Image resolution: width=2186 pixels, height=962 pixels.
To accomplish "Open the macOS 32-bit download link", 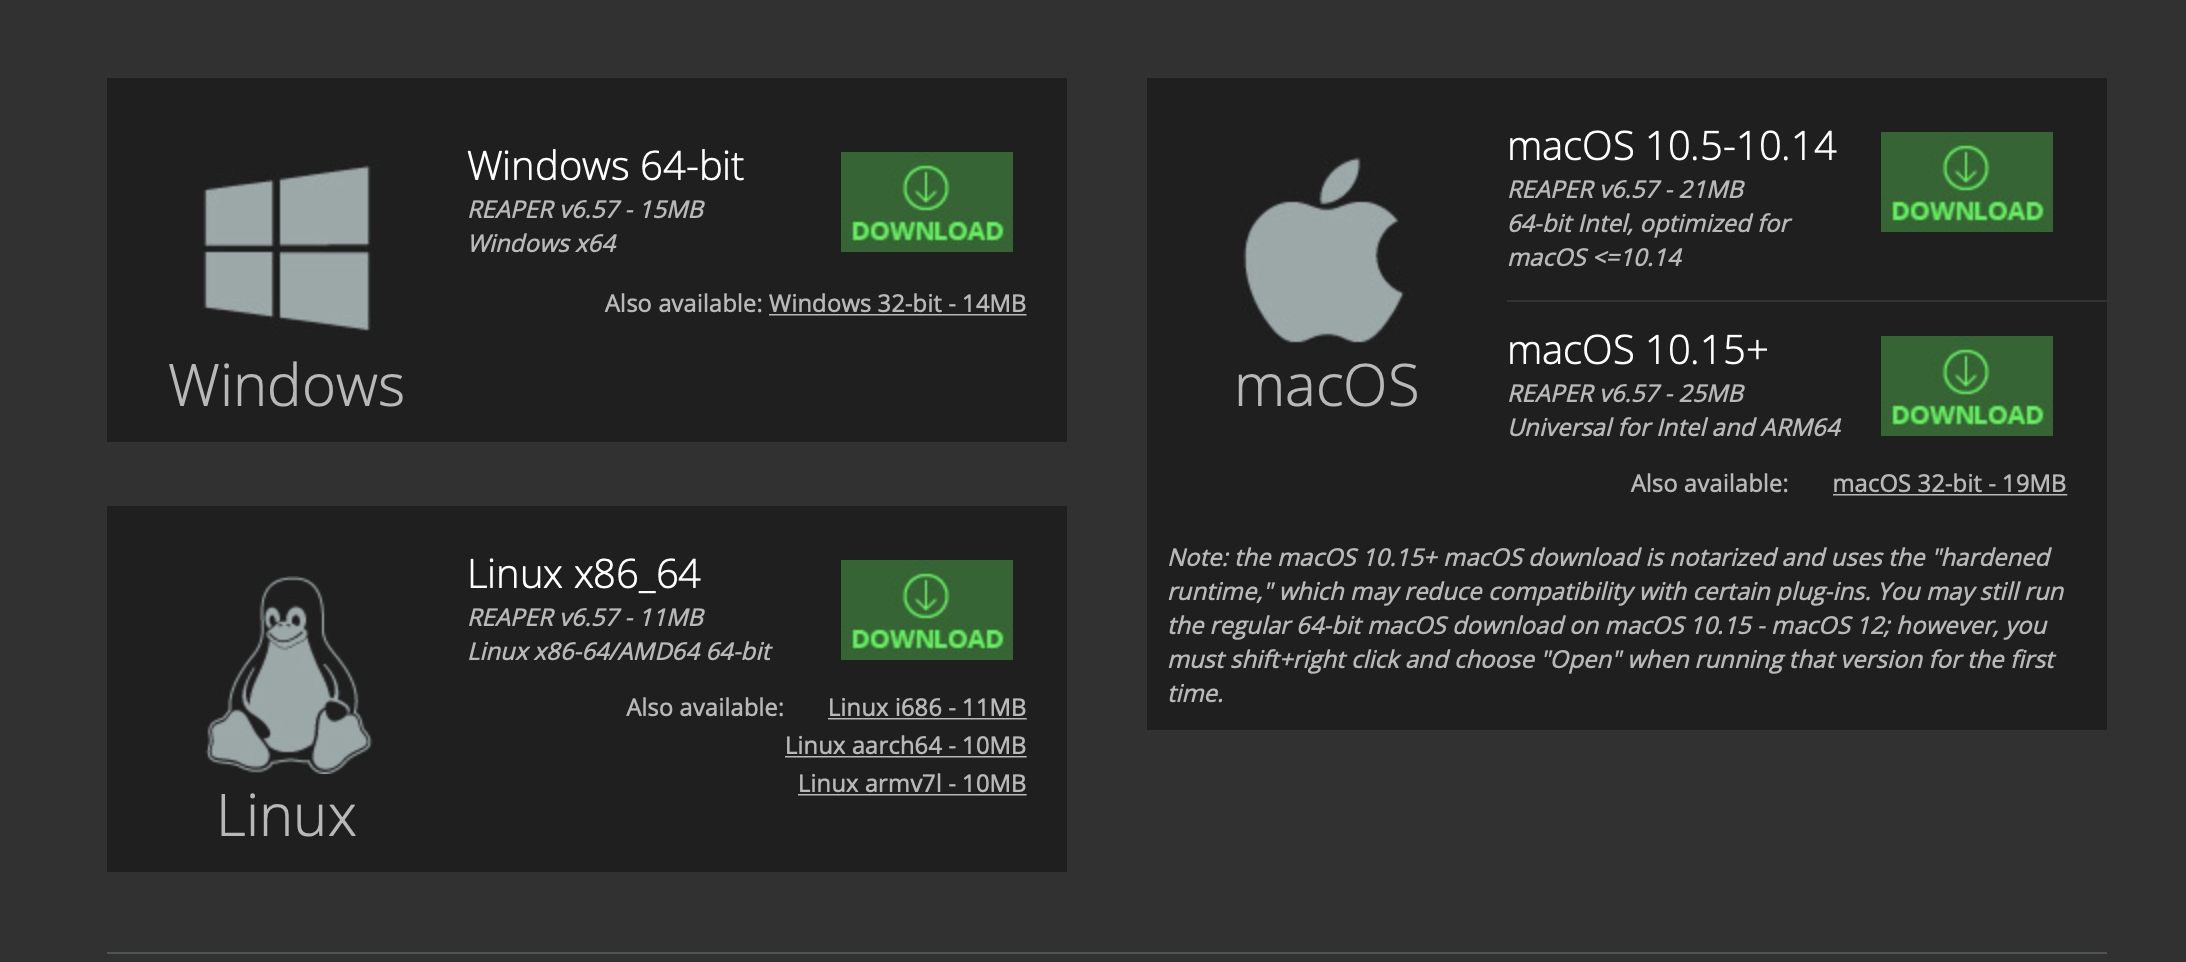I will point(1948,484).
